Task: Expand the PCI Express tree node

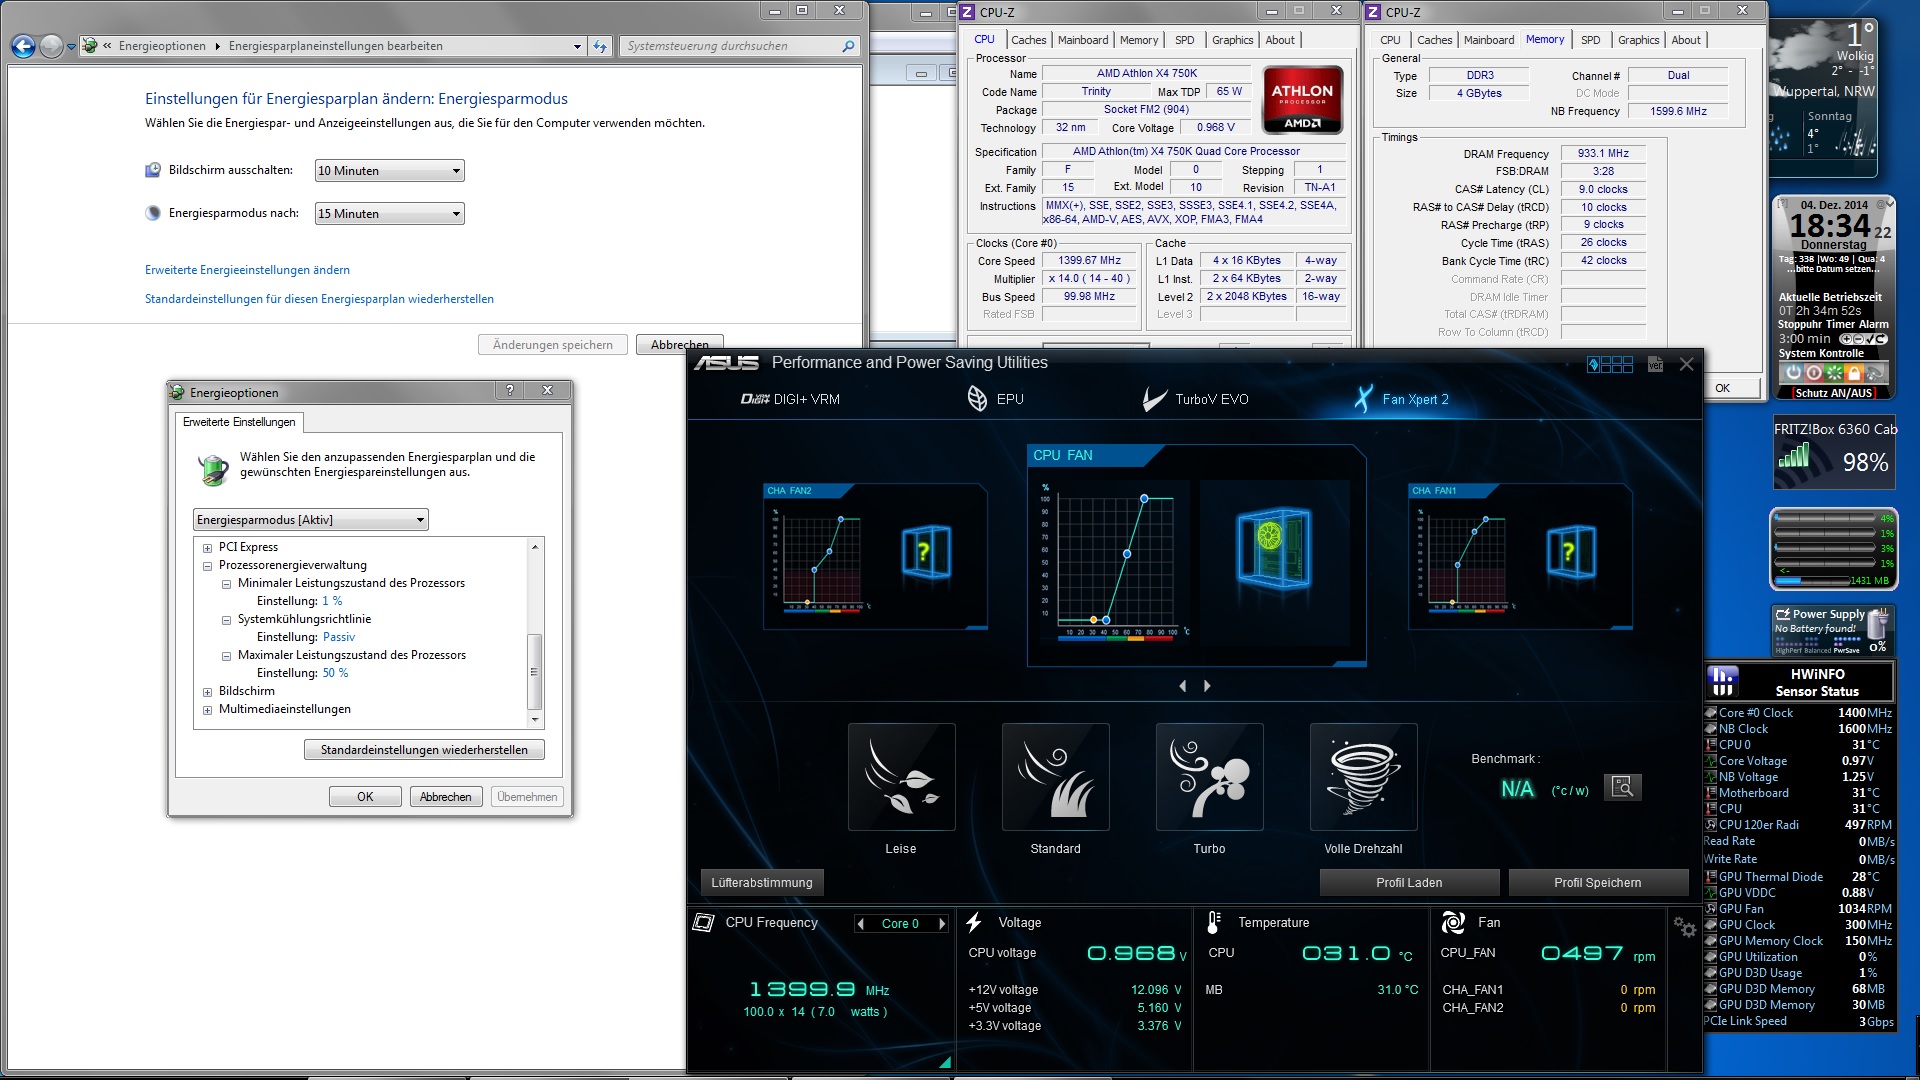Action: pos(207,548)
